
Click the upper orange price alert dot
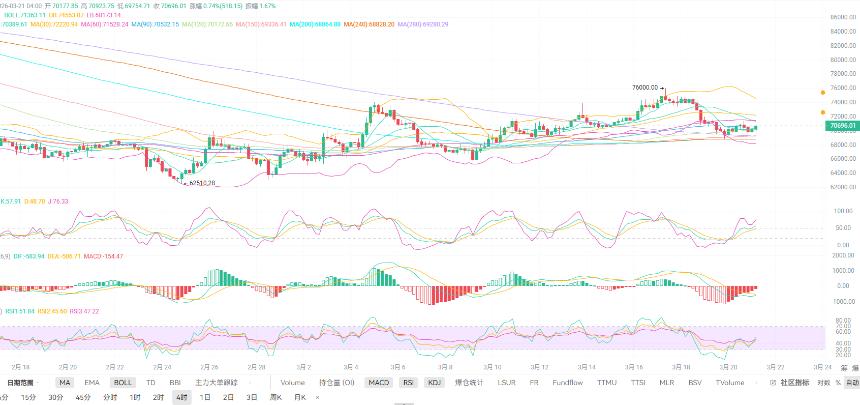tap(823, 93)
